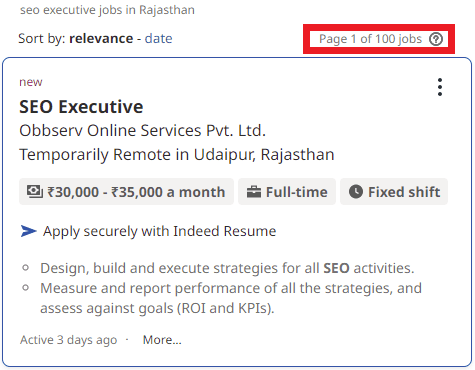Click the Active 3 days ago text
Screen dimensions: 475x370
pyautogui.click(x=68, y=340)
